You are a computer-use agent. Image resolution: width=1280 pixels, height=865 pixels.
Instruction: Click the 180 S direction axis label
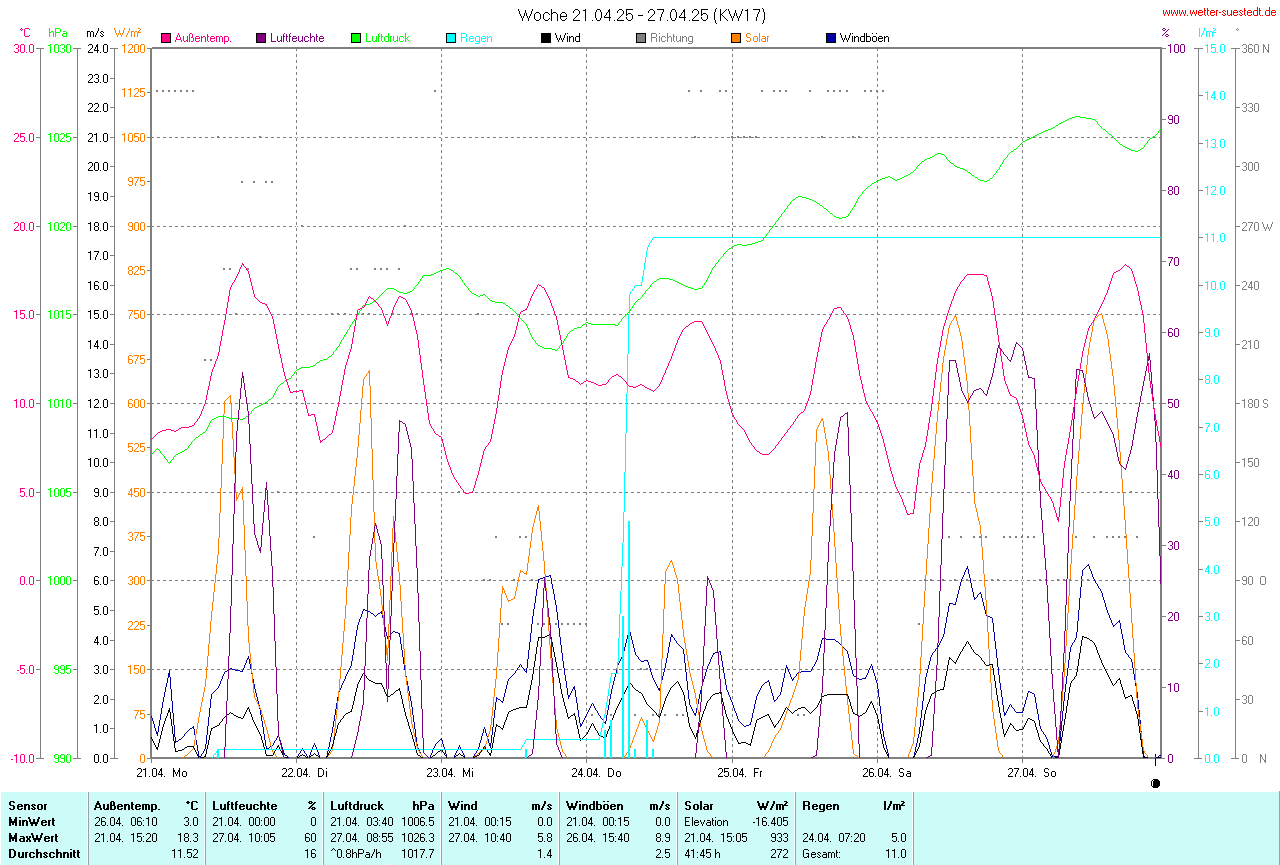[x=1256, y=404]
